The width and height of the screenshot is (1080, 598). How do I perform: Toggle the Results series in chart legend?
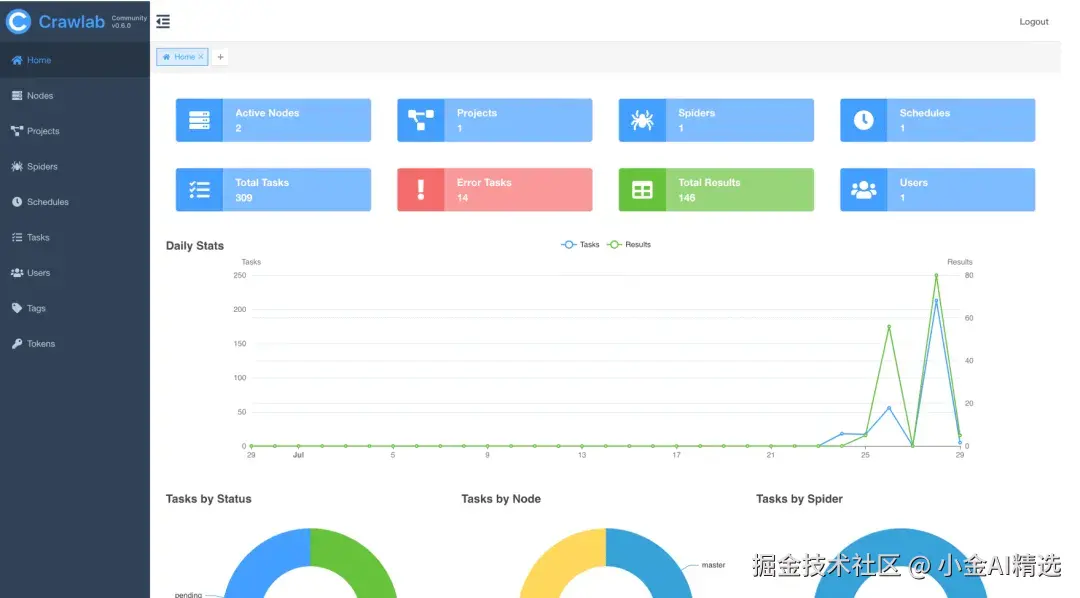[x=629, y=245]
